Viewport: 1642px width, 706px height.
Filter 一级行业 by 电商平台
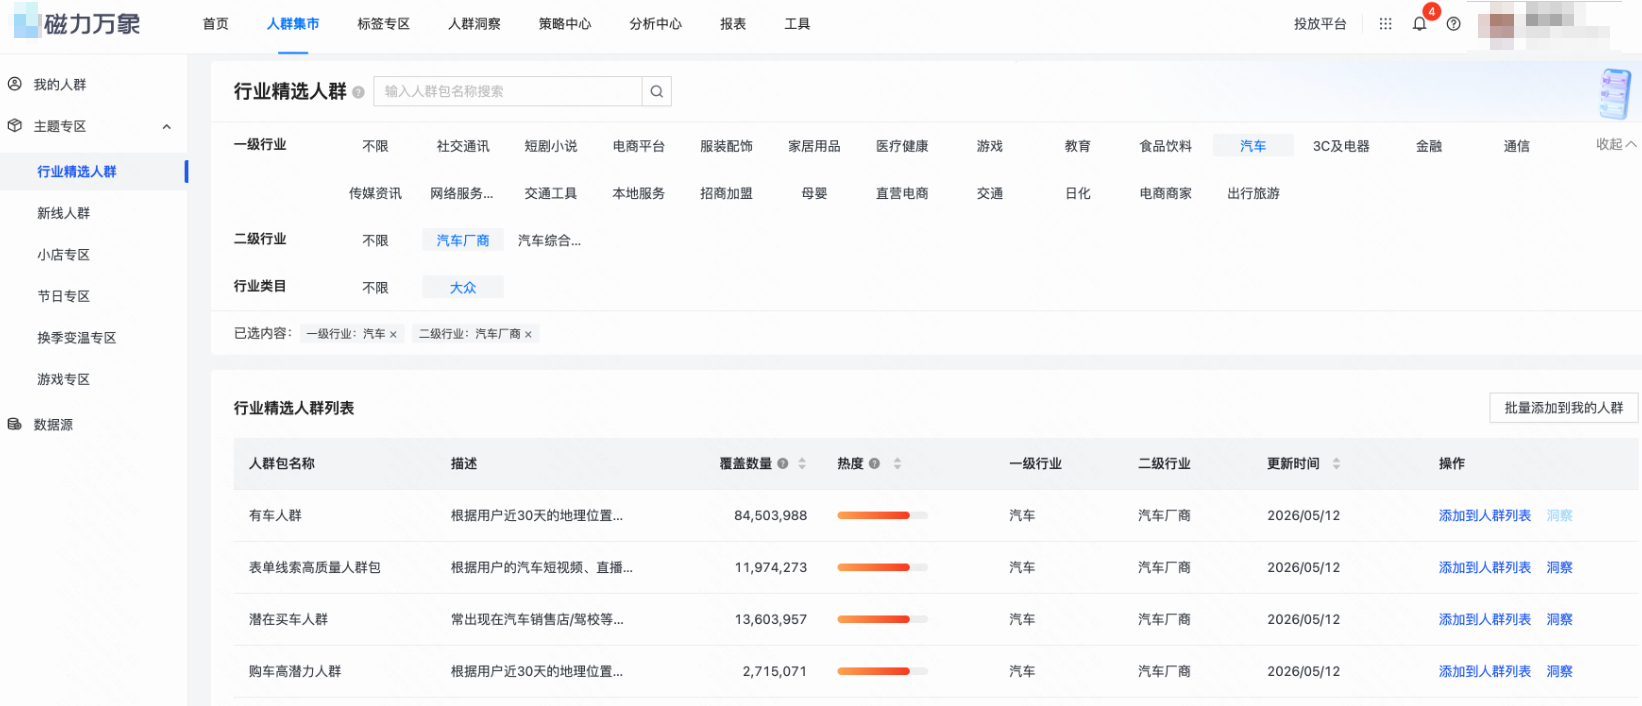639,146
